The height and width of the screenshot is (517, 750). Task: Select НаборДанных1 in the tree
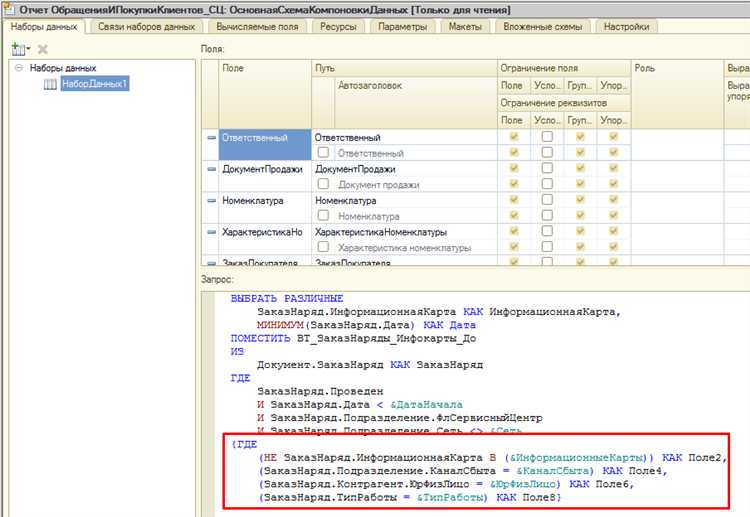[x=95, y=84]
